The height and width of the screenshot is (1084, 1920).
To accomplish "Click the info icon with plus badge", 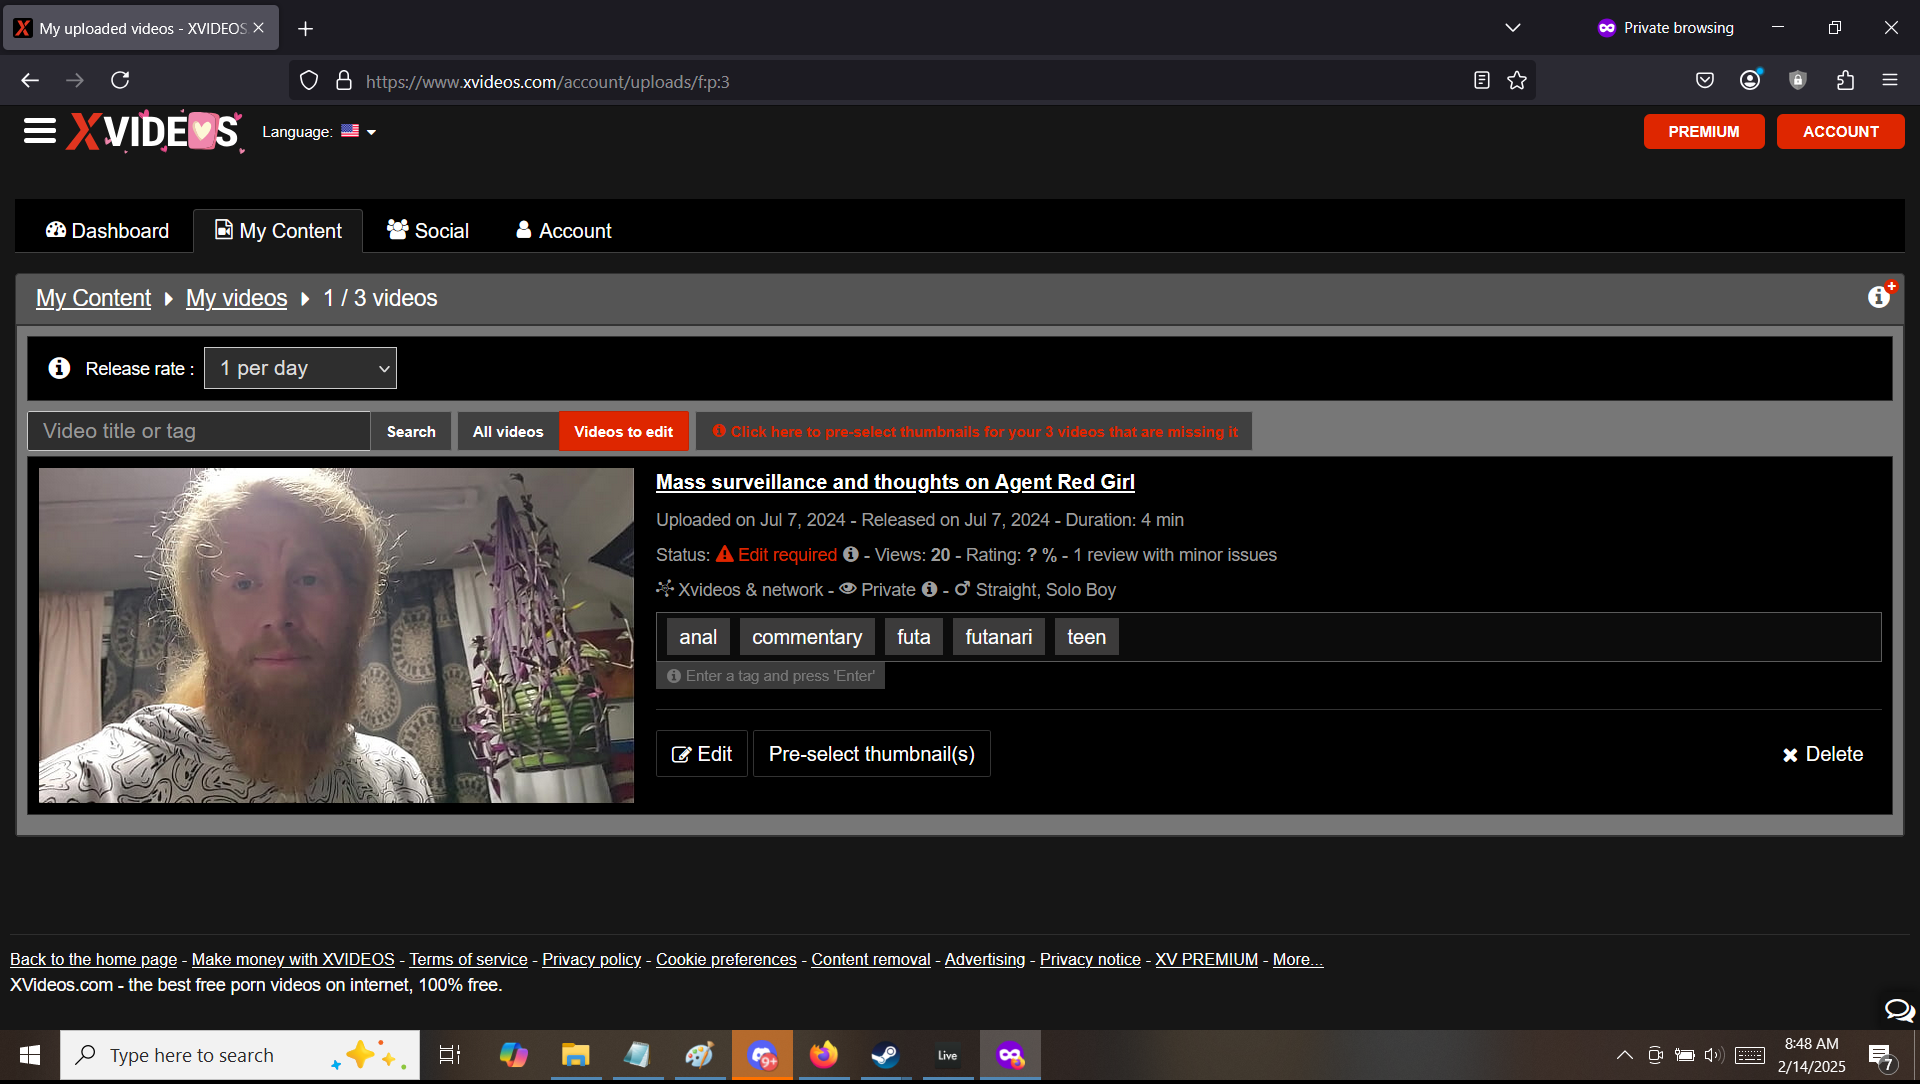I will click(1879, 296).
